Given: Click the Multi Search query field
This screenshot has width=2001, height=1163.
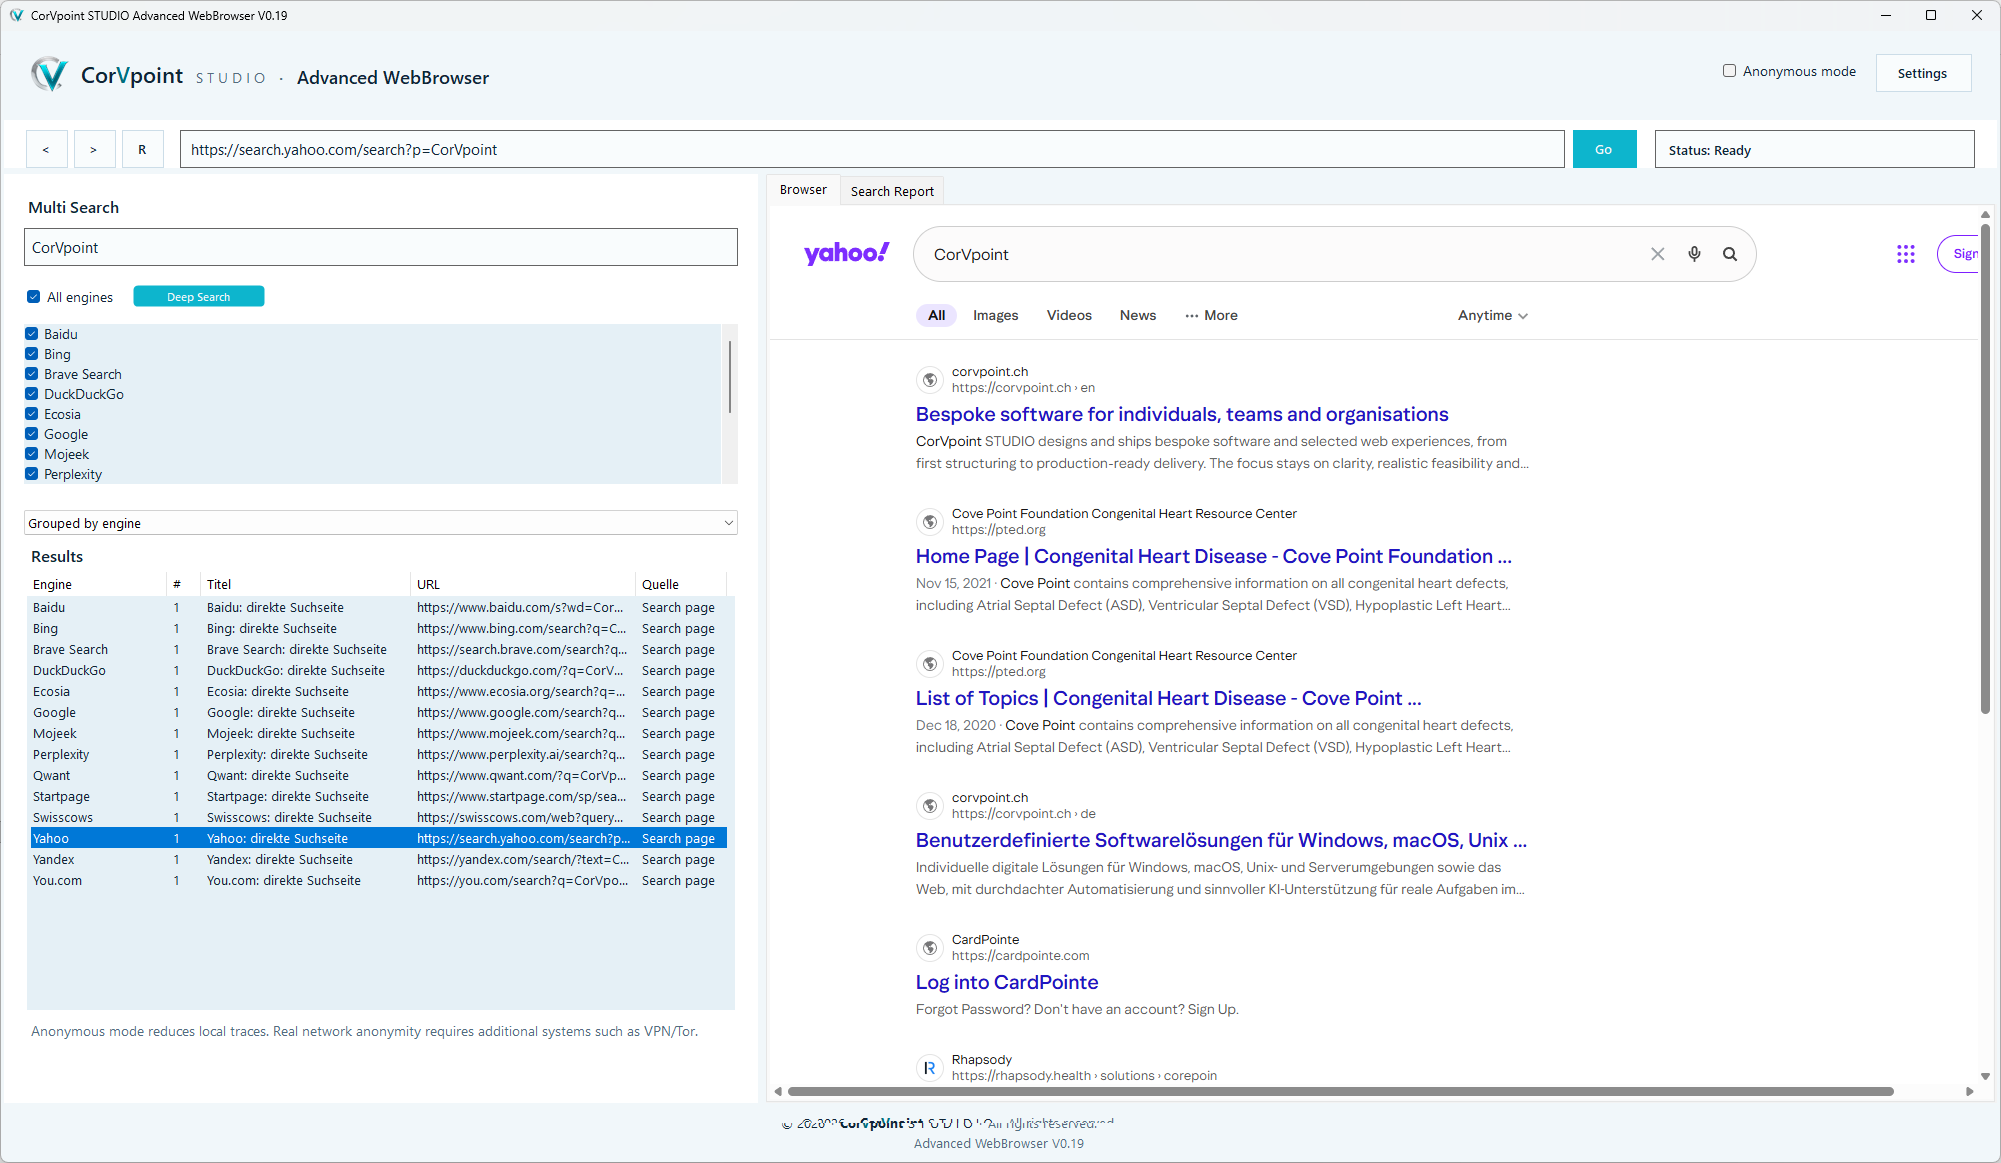Looking at the screenshot, I should [x=380, y=247].
